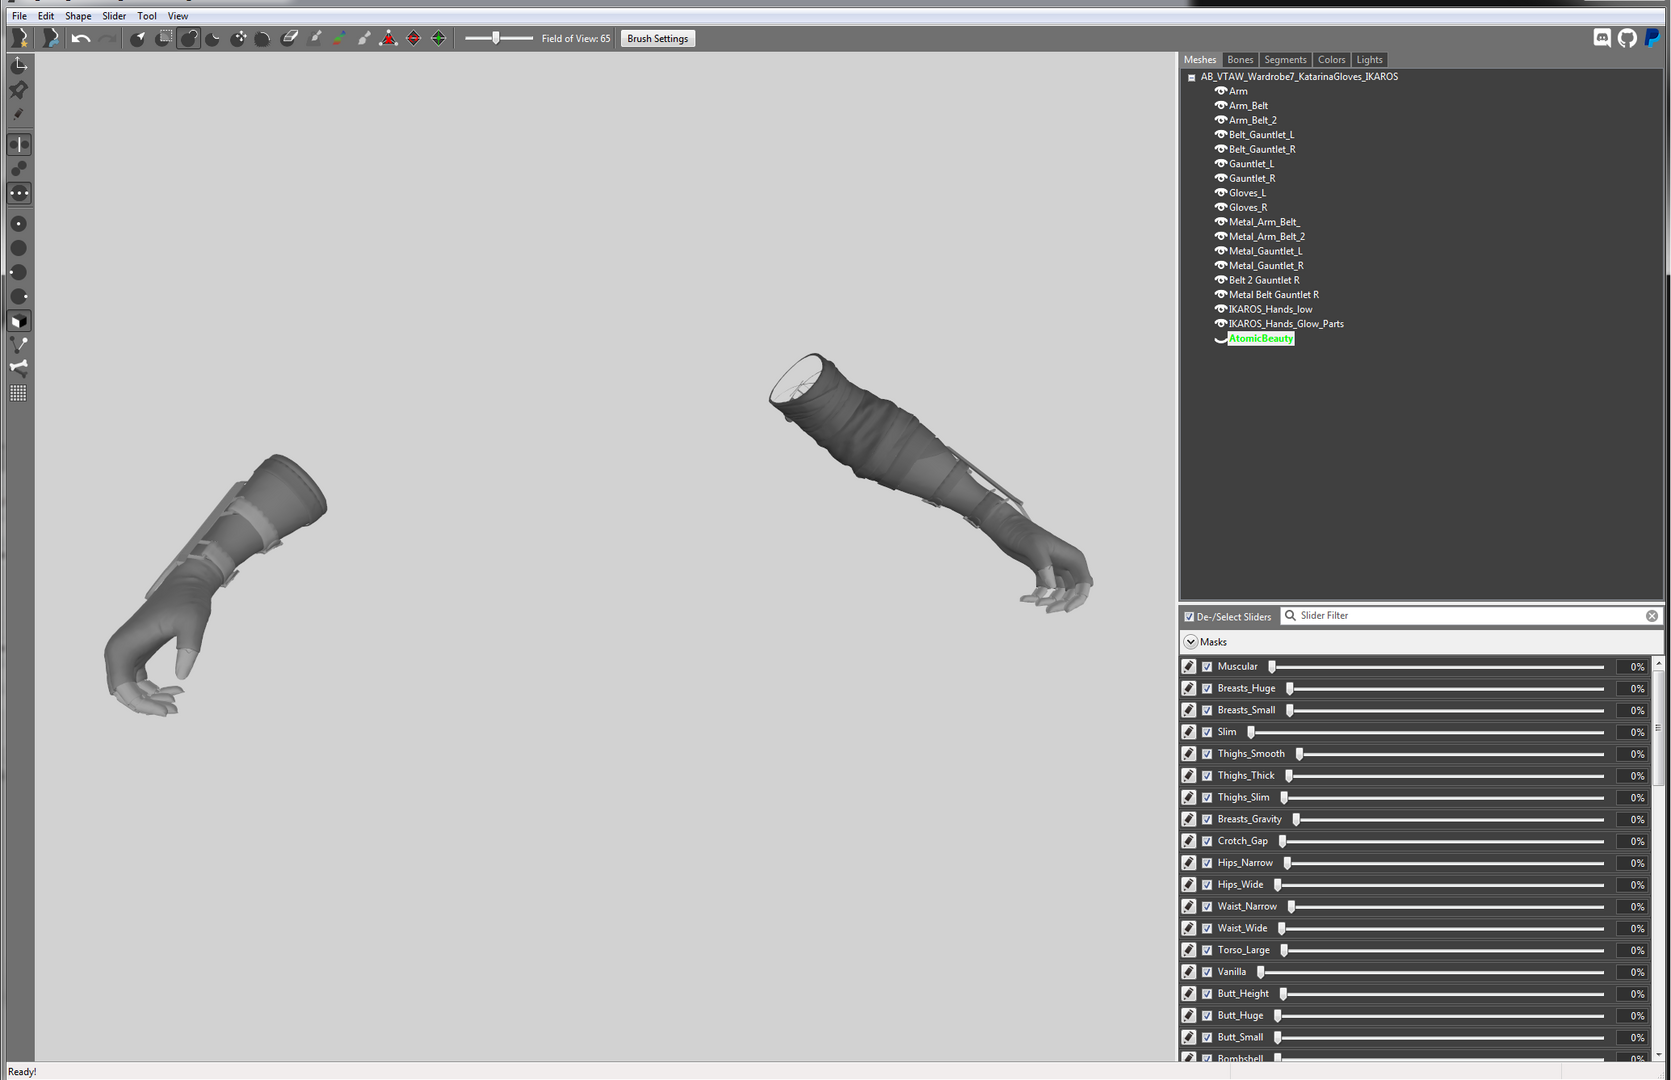Toggle the De-/Select Sliders checkbox
1671x1080 pixels.
coord(1189,616)
